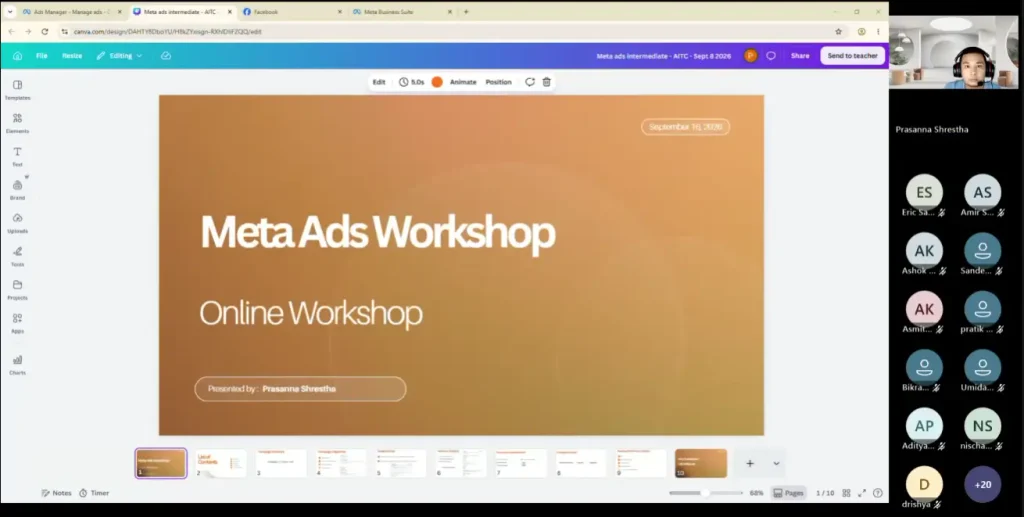Open Notes in bottom bar
Image resolution: width=1024 pixels, height=517 pixels.
[56, 493]
